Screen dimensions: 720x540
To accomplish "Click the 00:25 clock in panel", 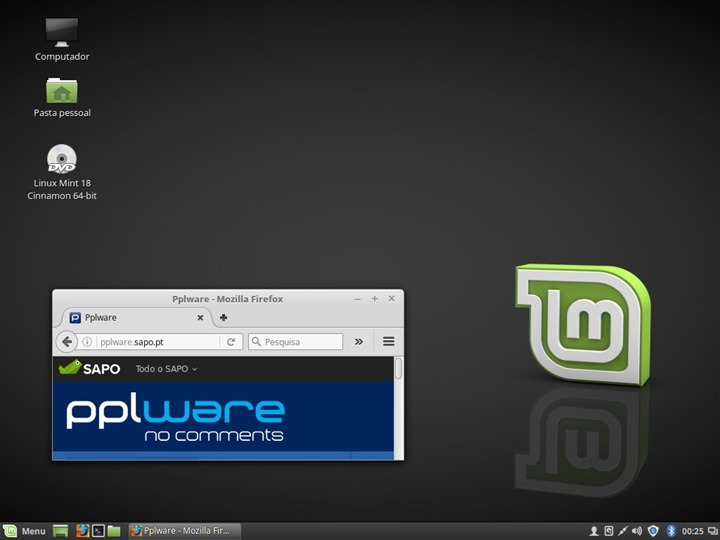I will (x=692, y=531).
